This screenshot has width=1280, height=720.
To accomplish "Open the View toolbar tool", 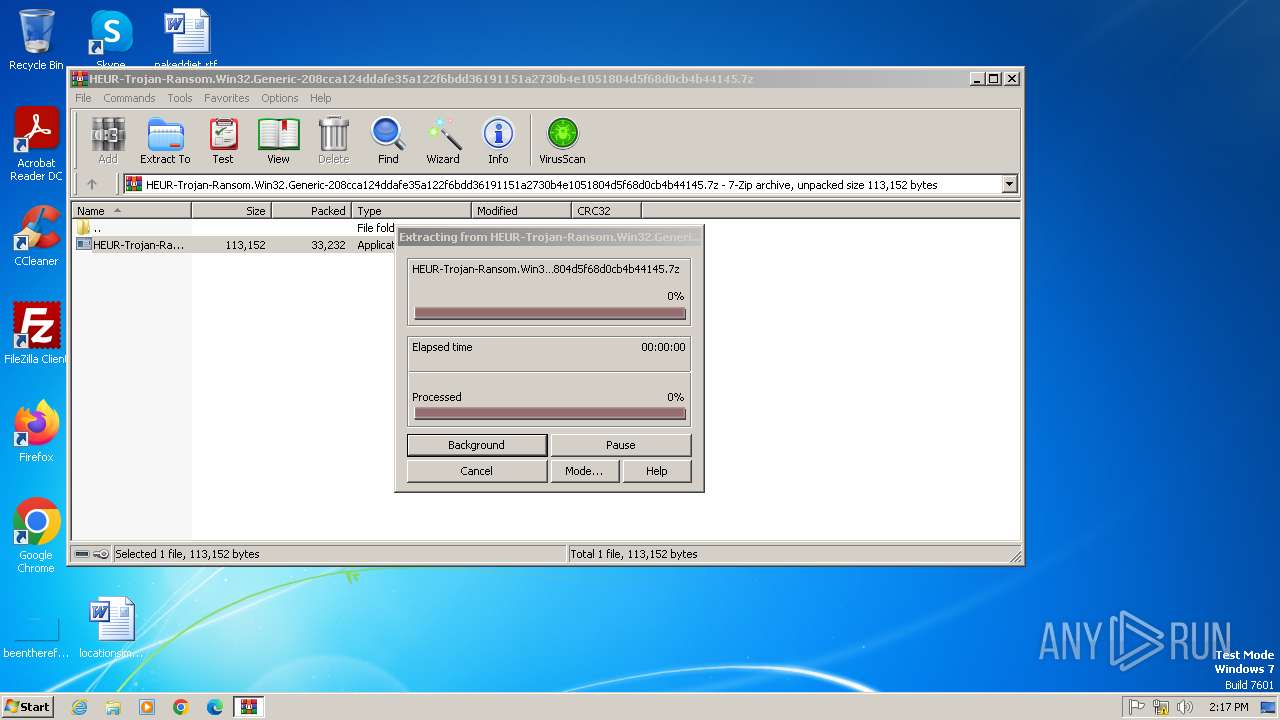I will (278, 140).
